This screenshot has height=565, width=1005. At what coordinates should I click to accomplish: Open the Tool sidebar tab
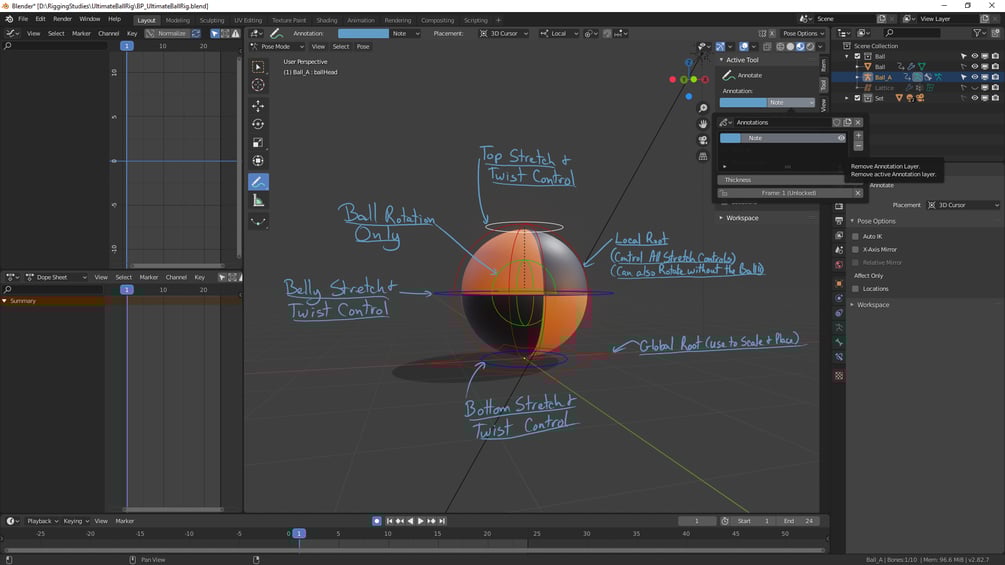pos(824,85)
